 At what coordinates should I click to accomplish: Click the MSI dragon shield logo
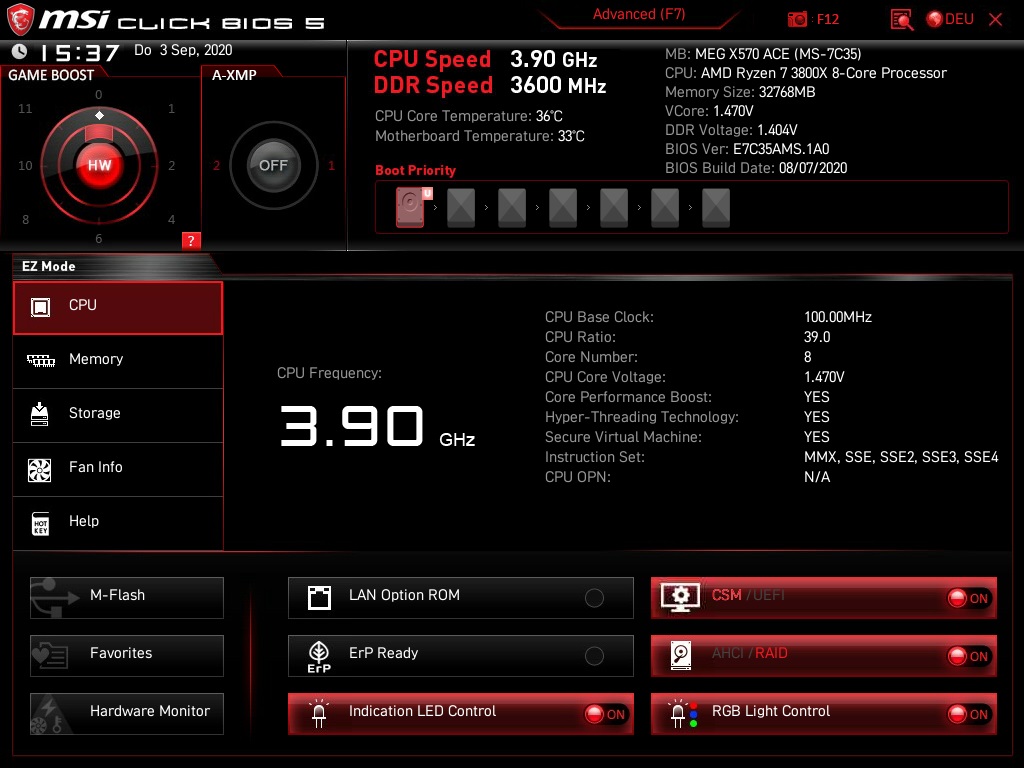20,19
